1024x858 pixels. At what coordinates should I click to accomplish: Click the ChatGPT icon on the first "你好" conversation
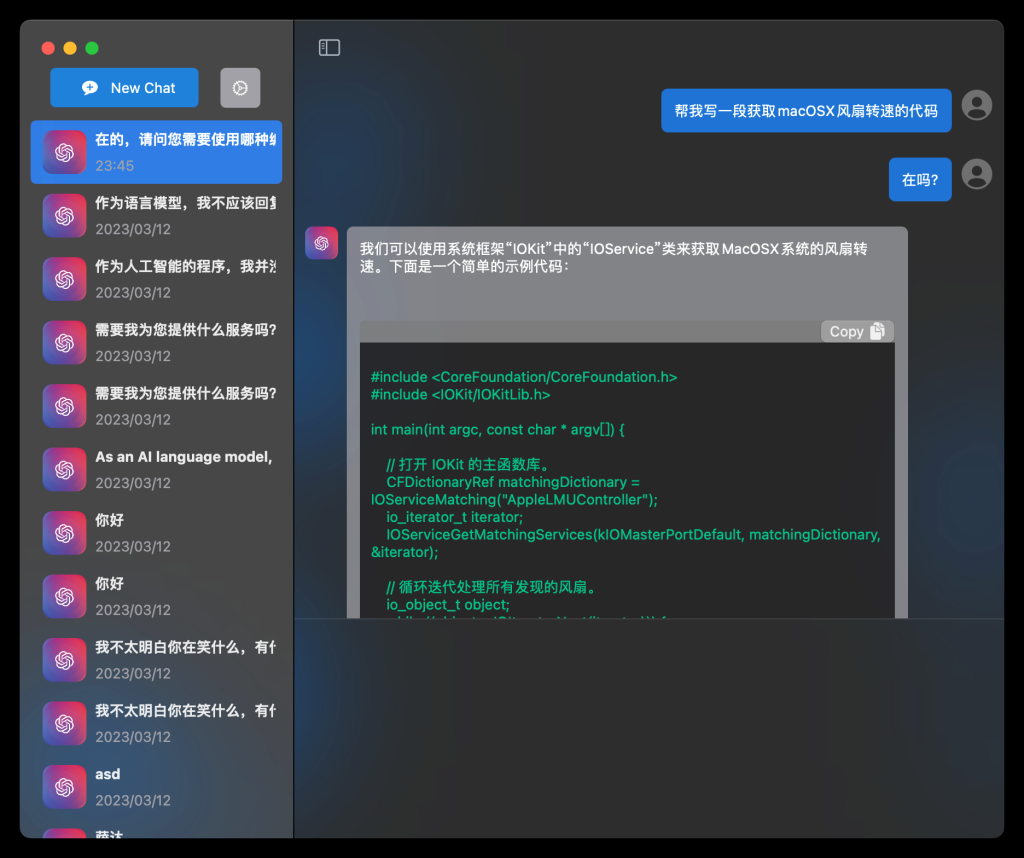click(64, 533)
